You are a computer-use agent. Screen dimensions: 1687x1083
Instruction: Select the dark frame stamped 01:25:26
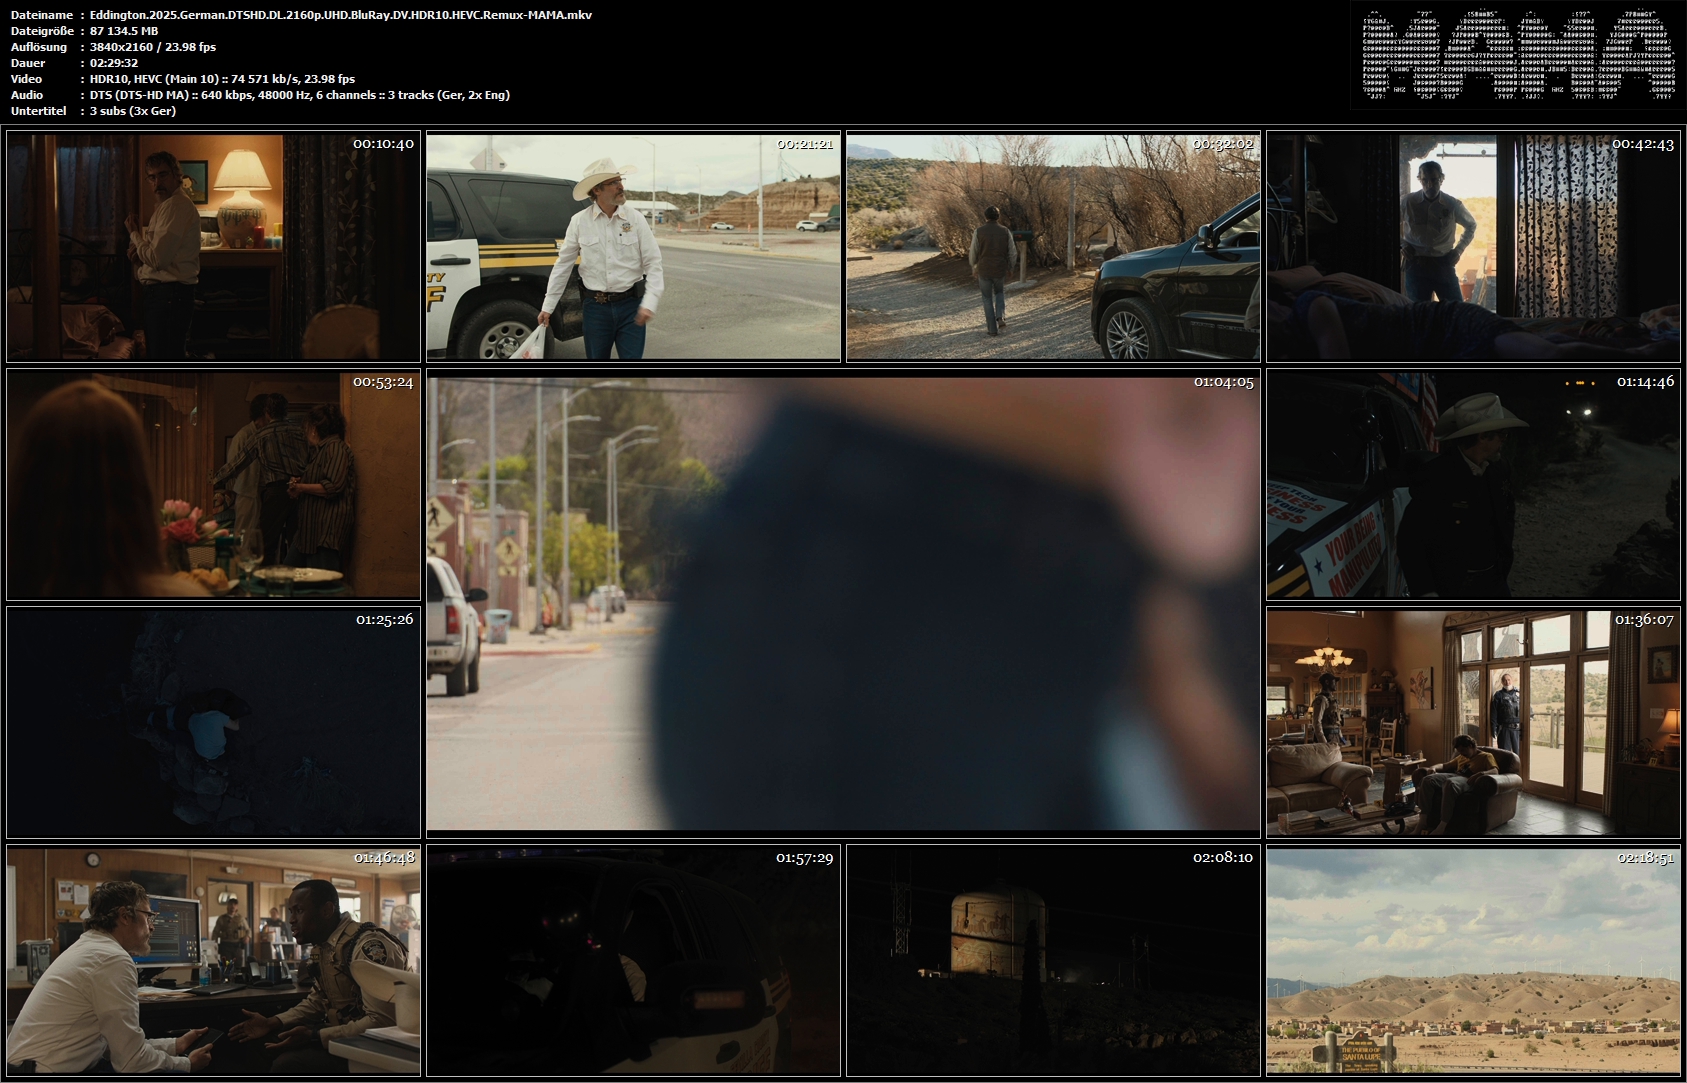click(213, 722)
